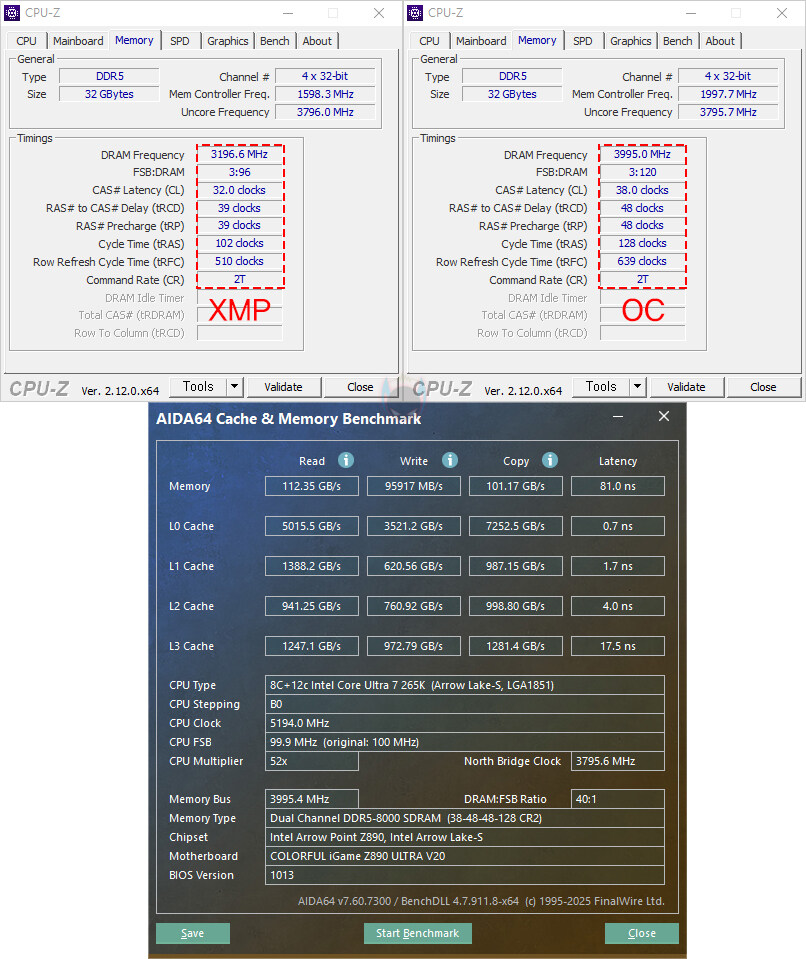
Task: Click Save in the AIDA64 benchmark window
Action: [x=192, y=933]
